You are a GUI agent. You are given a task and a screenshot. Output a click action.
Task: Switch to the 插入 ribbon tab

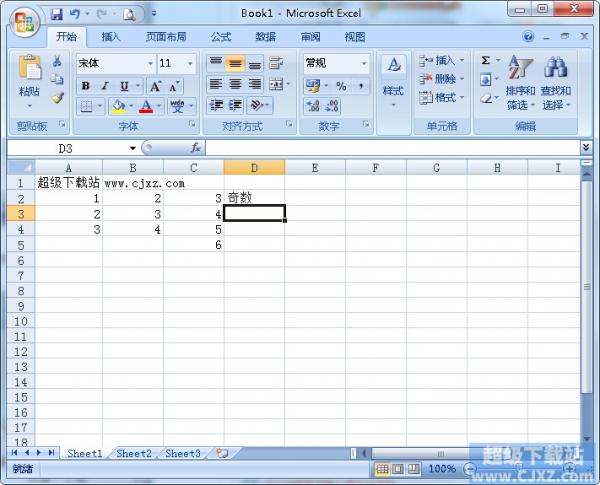pos(111,37)
